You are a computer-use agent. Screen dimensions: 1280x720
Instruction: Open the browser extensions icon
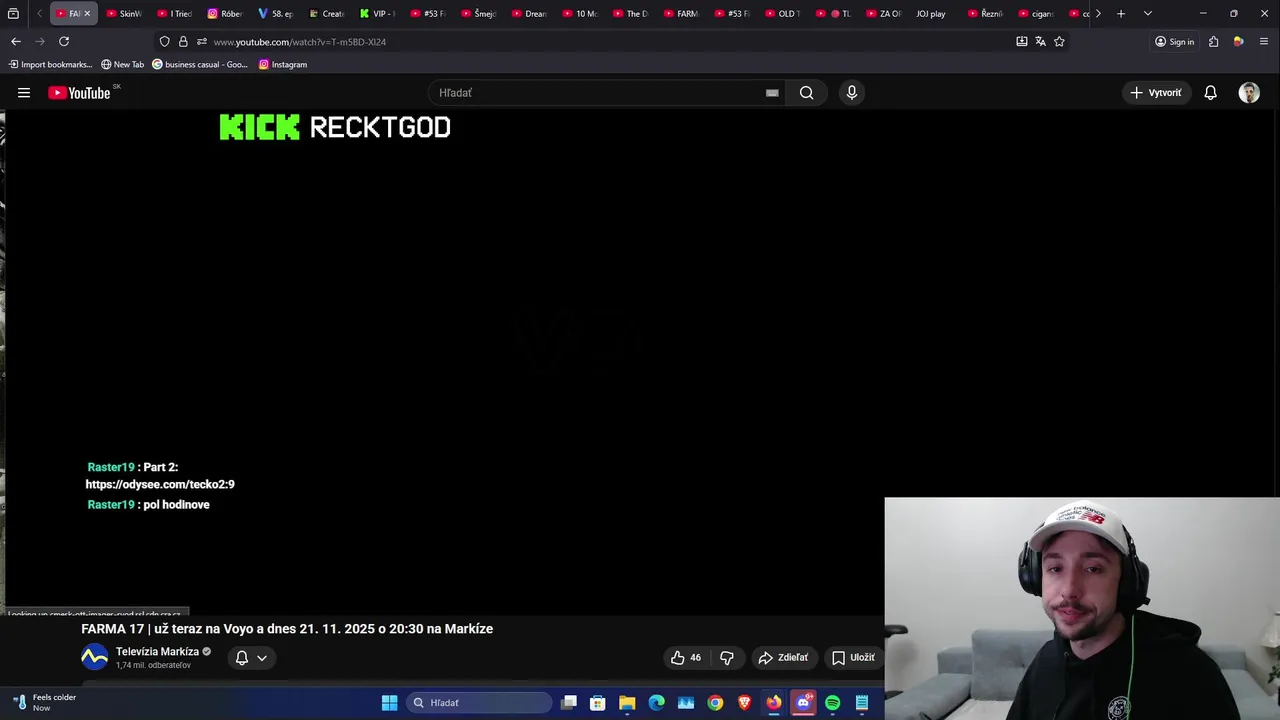(x=1213, y=41)
